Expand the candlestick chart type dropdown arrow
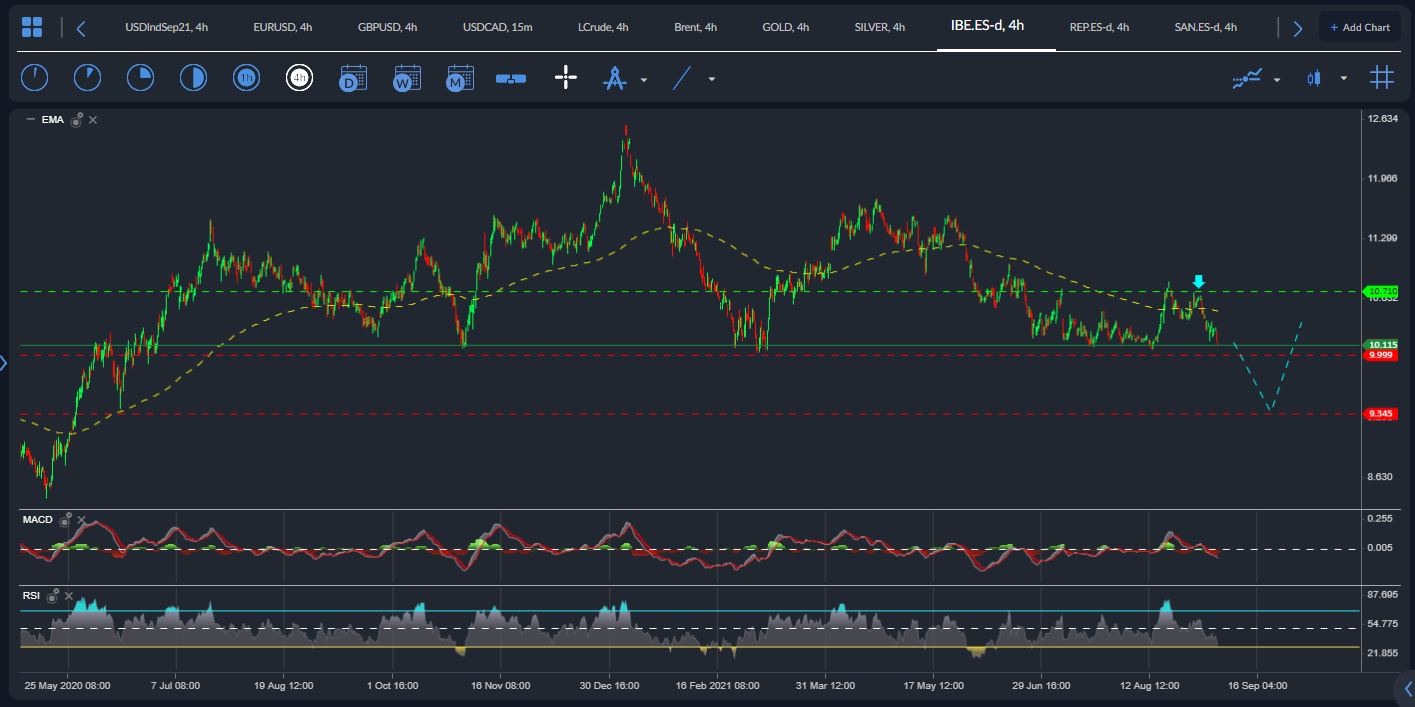 [1344, 79]
